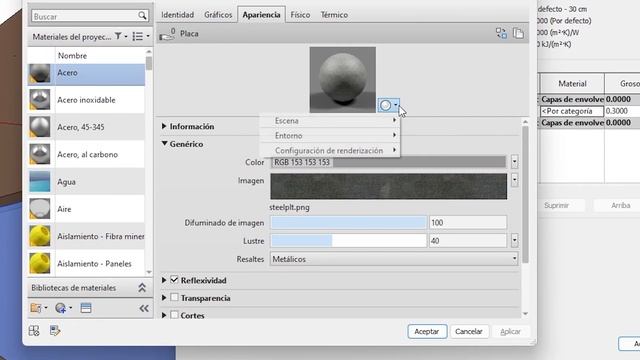Image resolution: width=640 pixels, height=360 pixels.
Task: Click the Aplicar button
Action: [510, 331]
